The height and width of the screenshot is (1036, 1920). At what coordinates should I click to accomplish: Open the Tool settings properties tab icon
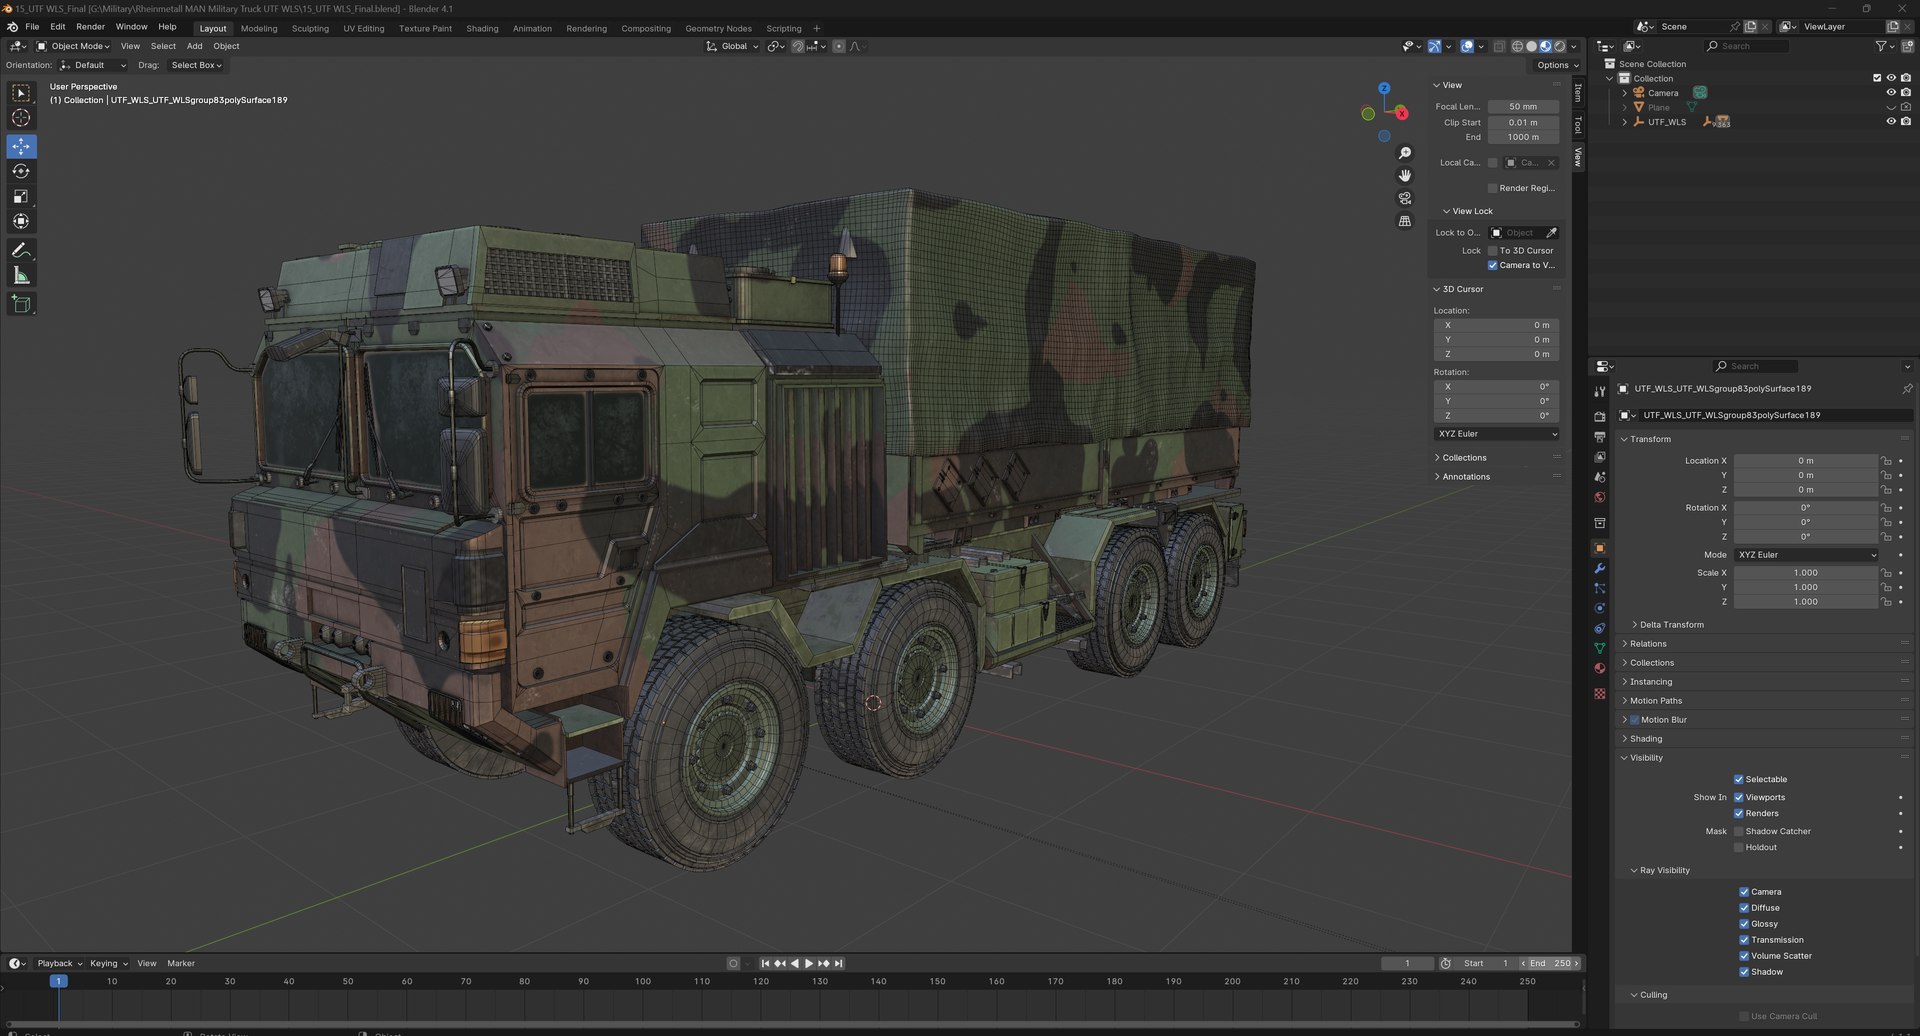pos(1600,391)
